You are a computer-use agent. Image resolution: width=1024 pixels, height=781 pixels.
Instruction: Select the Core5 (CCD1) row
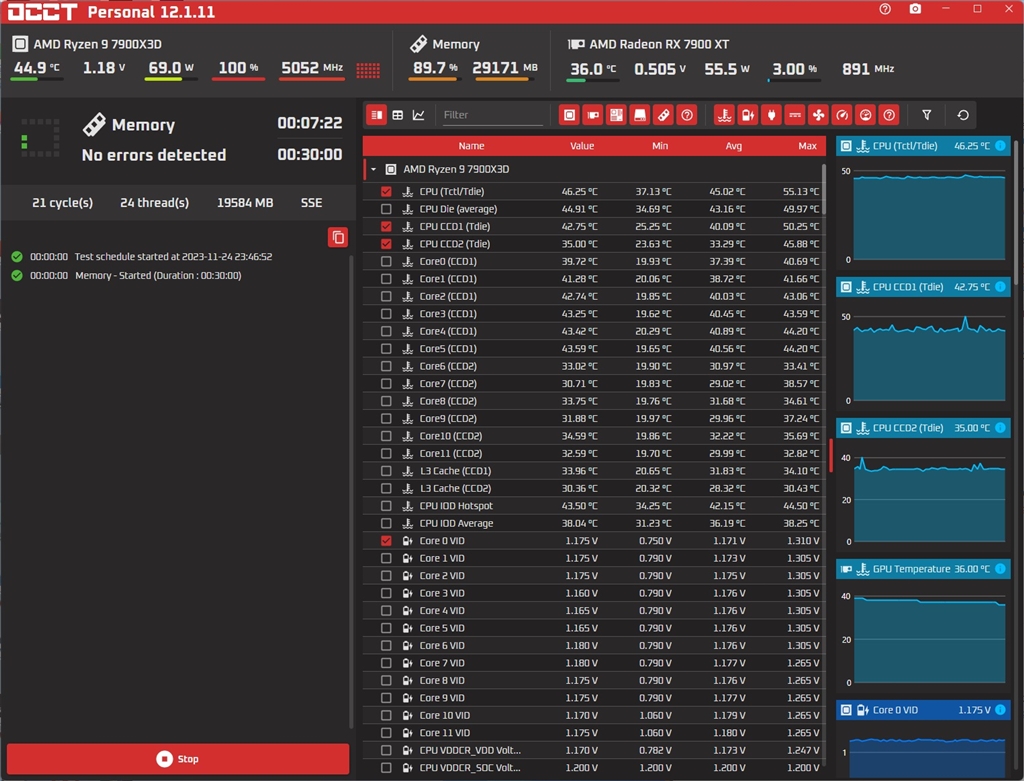click(593, 349)
